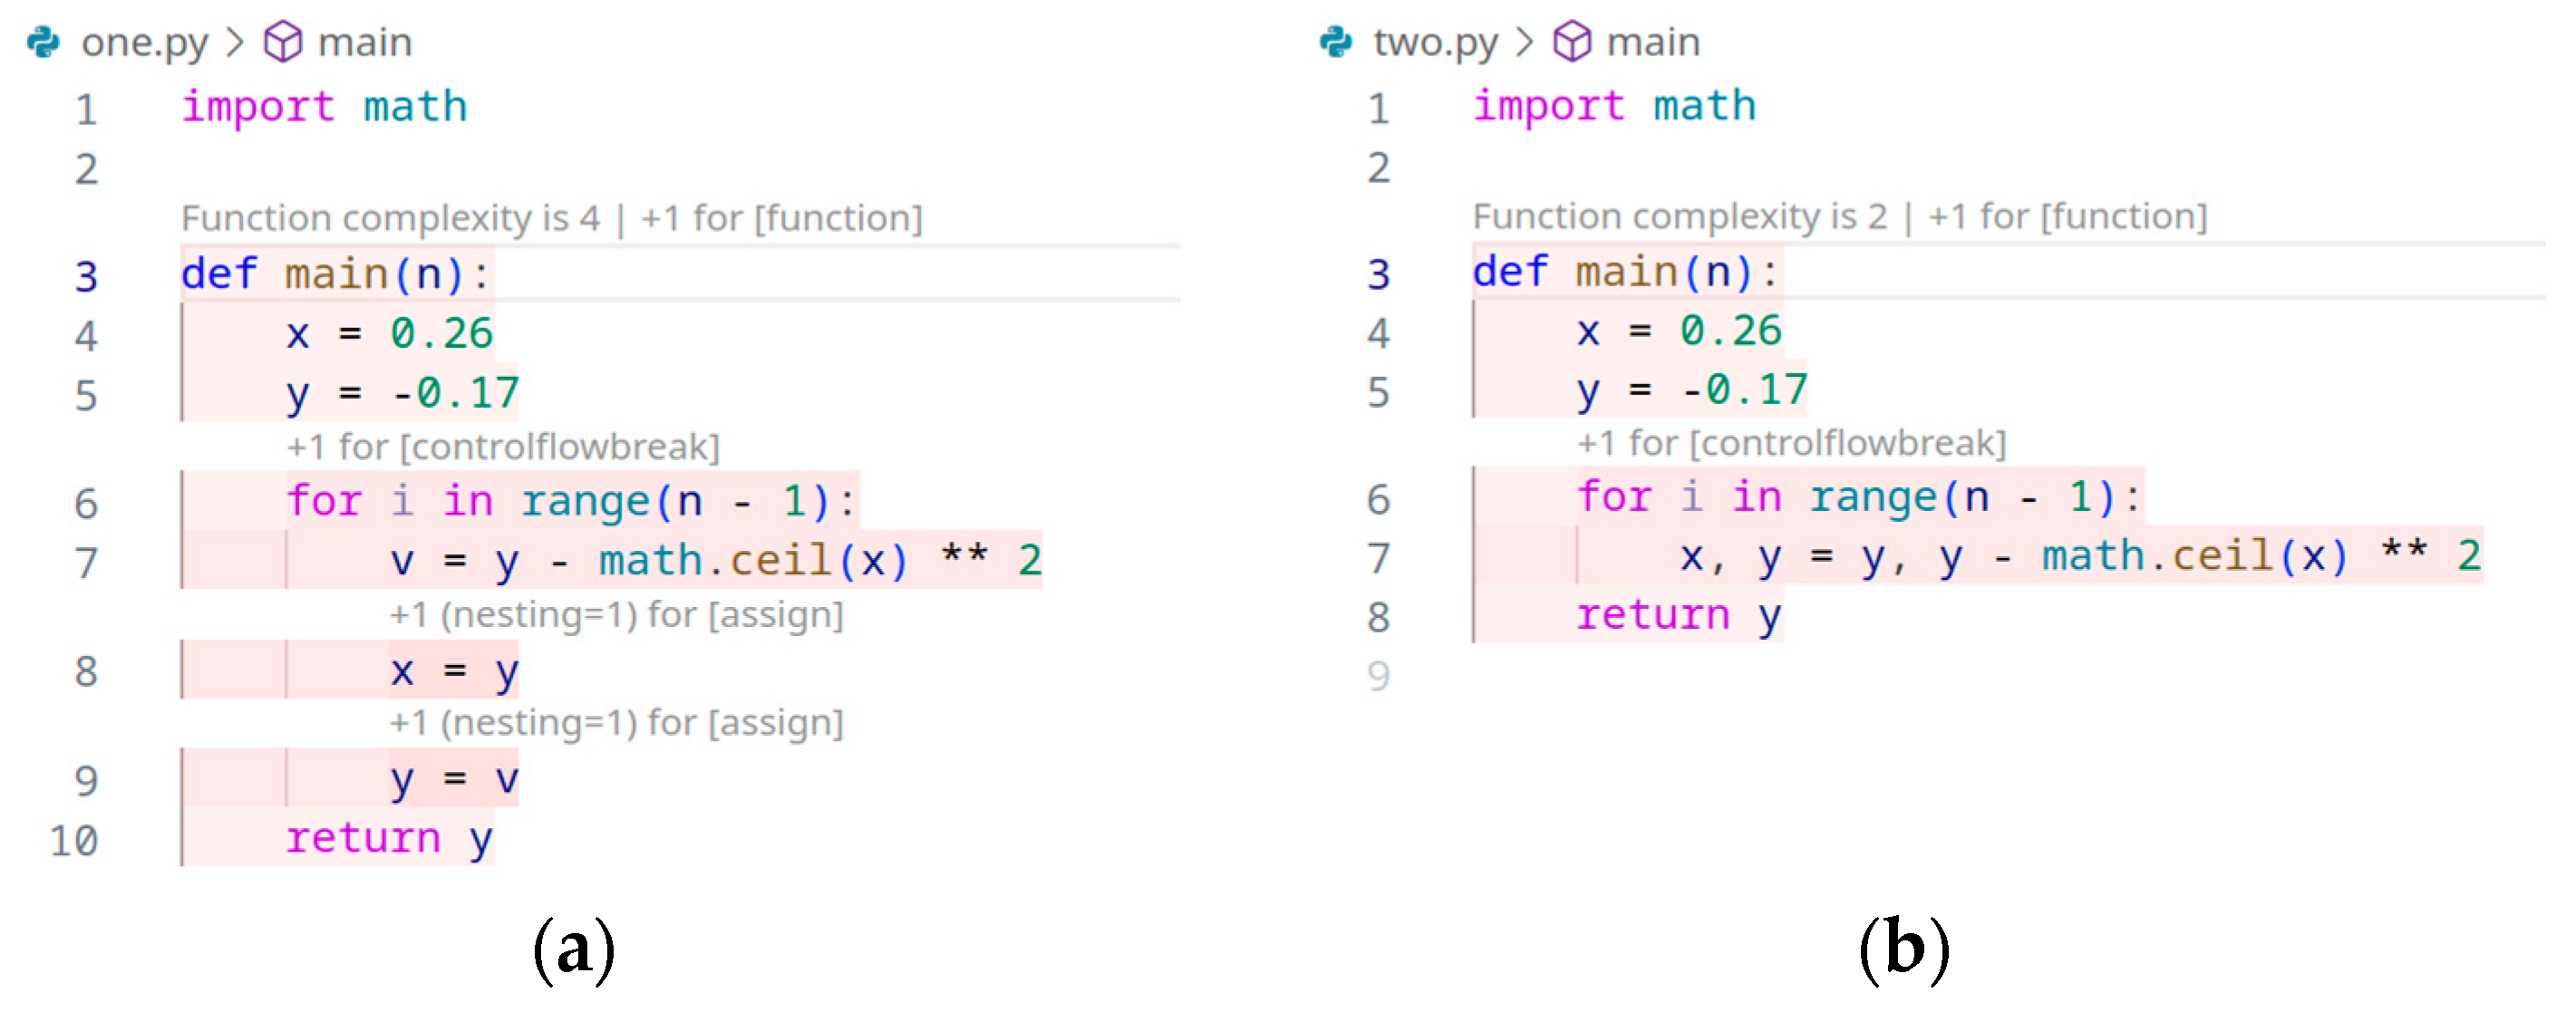Select the main symbol in one.py breadcrumb

pos(364,42)
